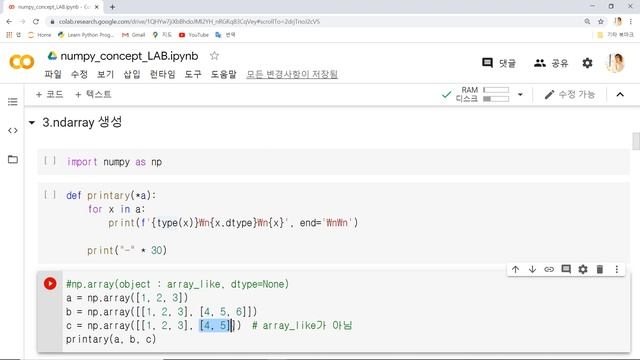Open the 지도 maps bookmark
640x360 pixels.
pyautogui.click(x=162, y=35)
